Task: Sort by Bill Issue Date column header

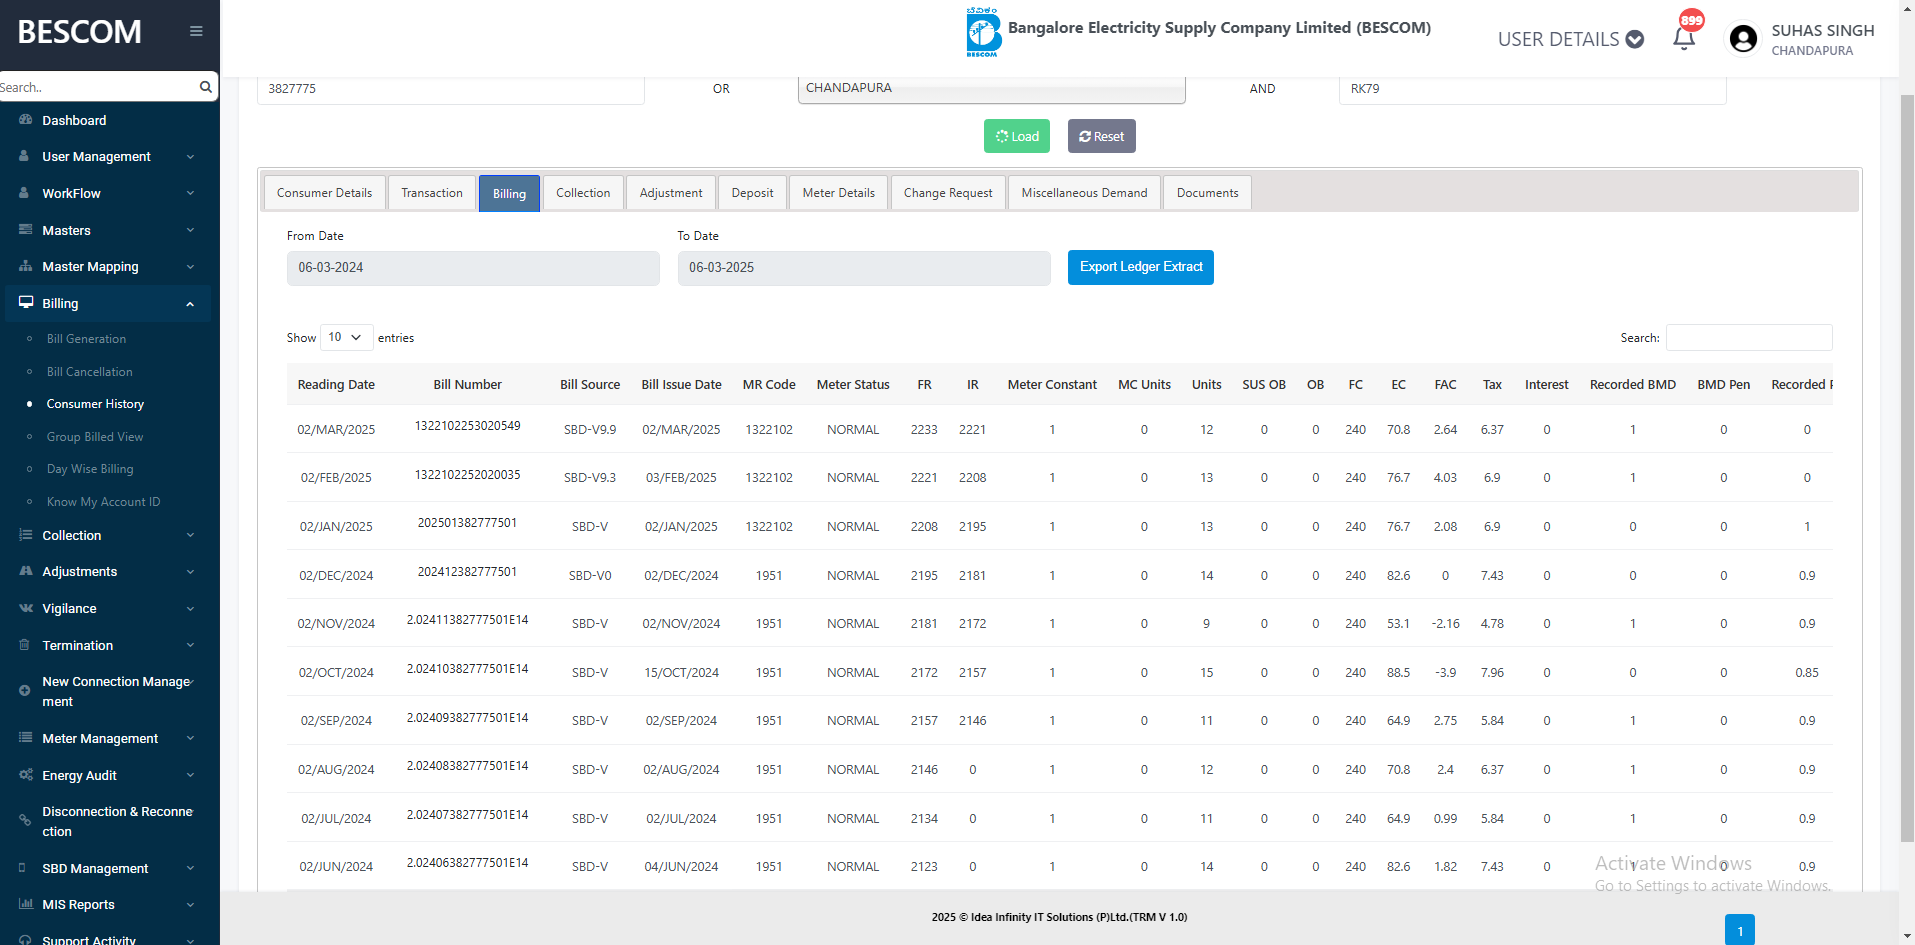Action: (681, 385)
